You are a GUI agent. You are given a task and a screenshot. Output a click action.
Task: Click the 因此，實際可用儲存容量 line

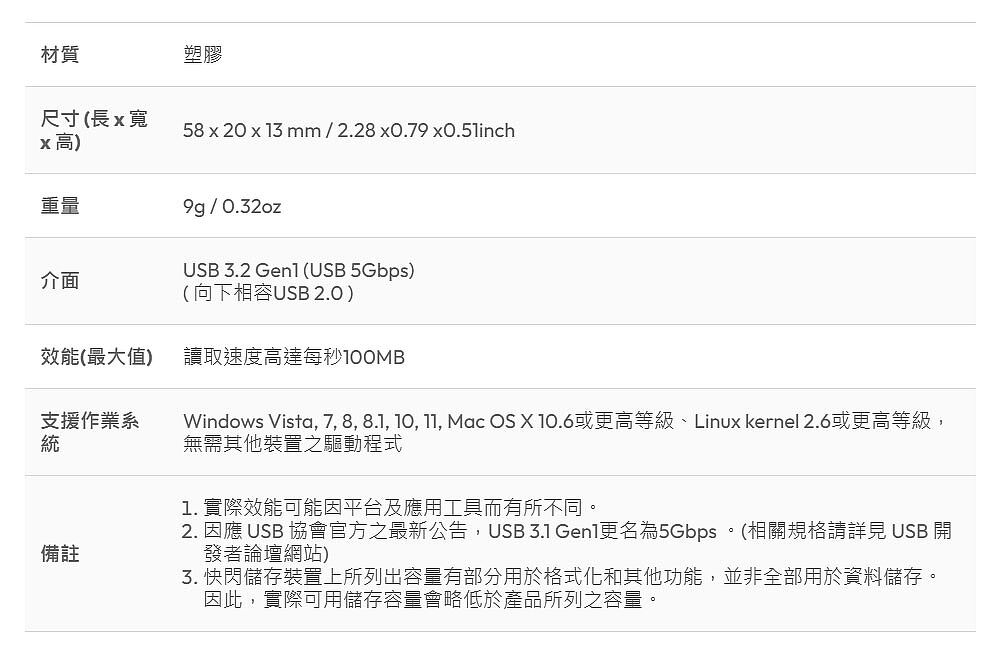click(x=430, y=600)
